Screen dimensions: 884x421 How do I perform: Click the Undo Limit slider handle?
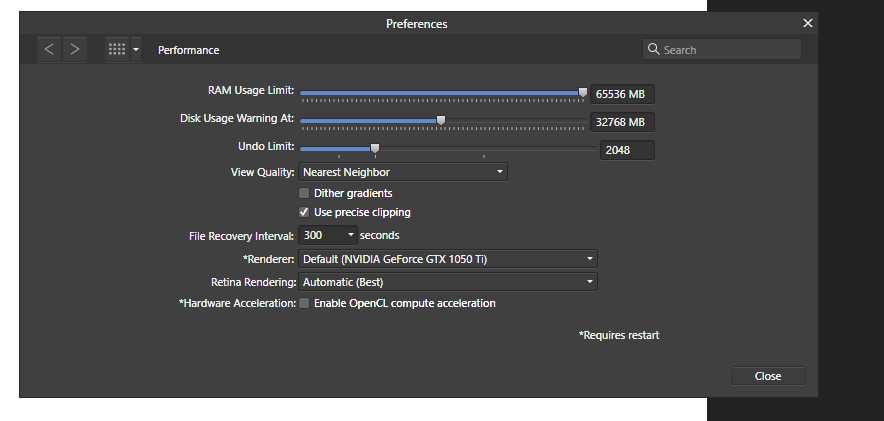coord(375,148)
